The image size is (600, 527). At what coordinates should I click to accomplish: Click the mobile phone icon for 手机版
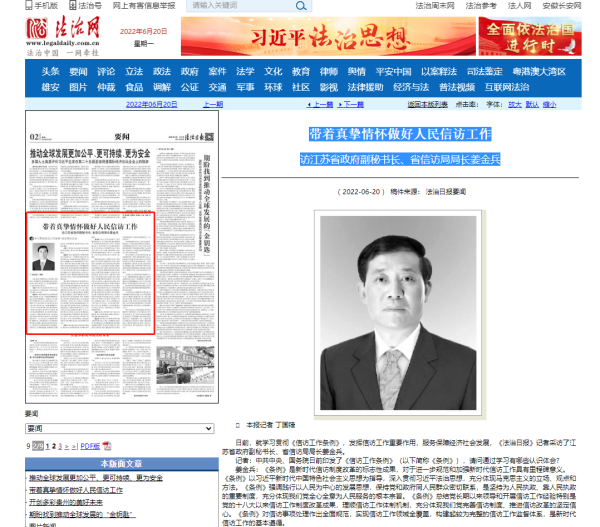29,5
